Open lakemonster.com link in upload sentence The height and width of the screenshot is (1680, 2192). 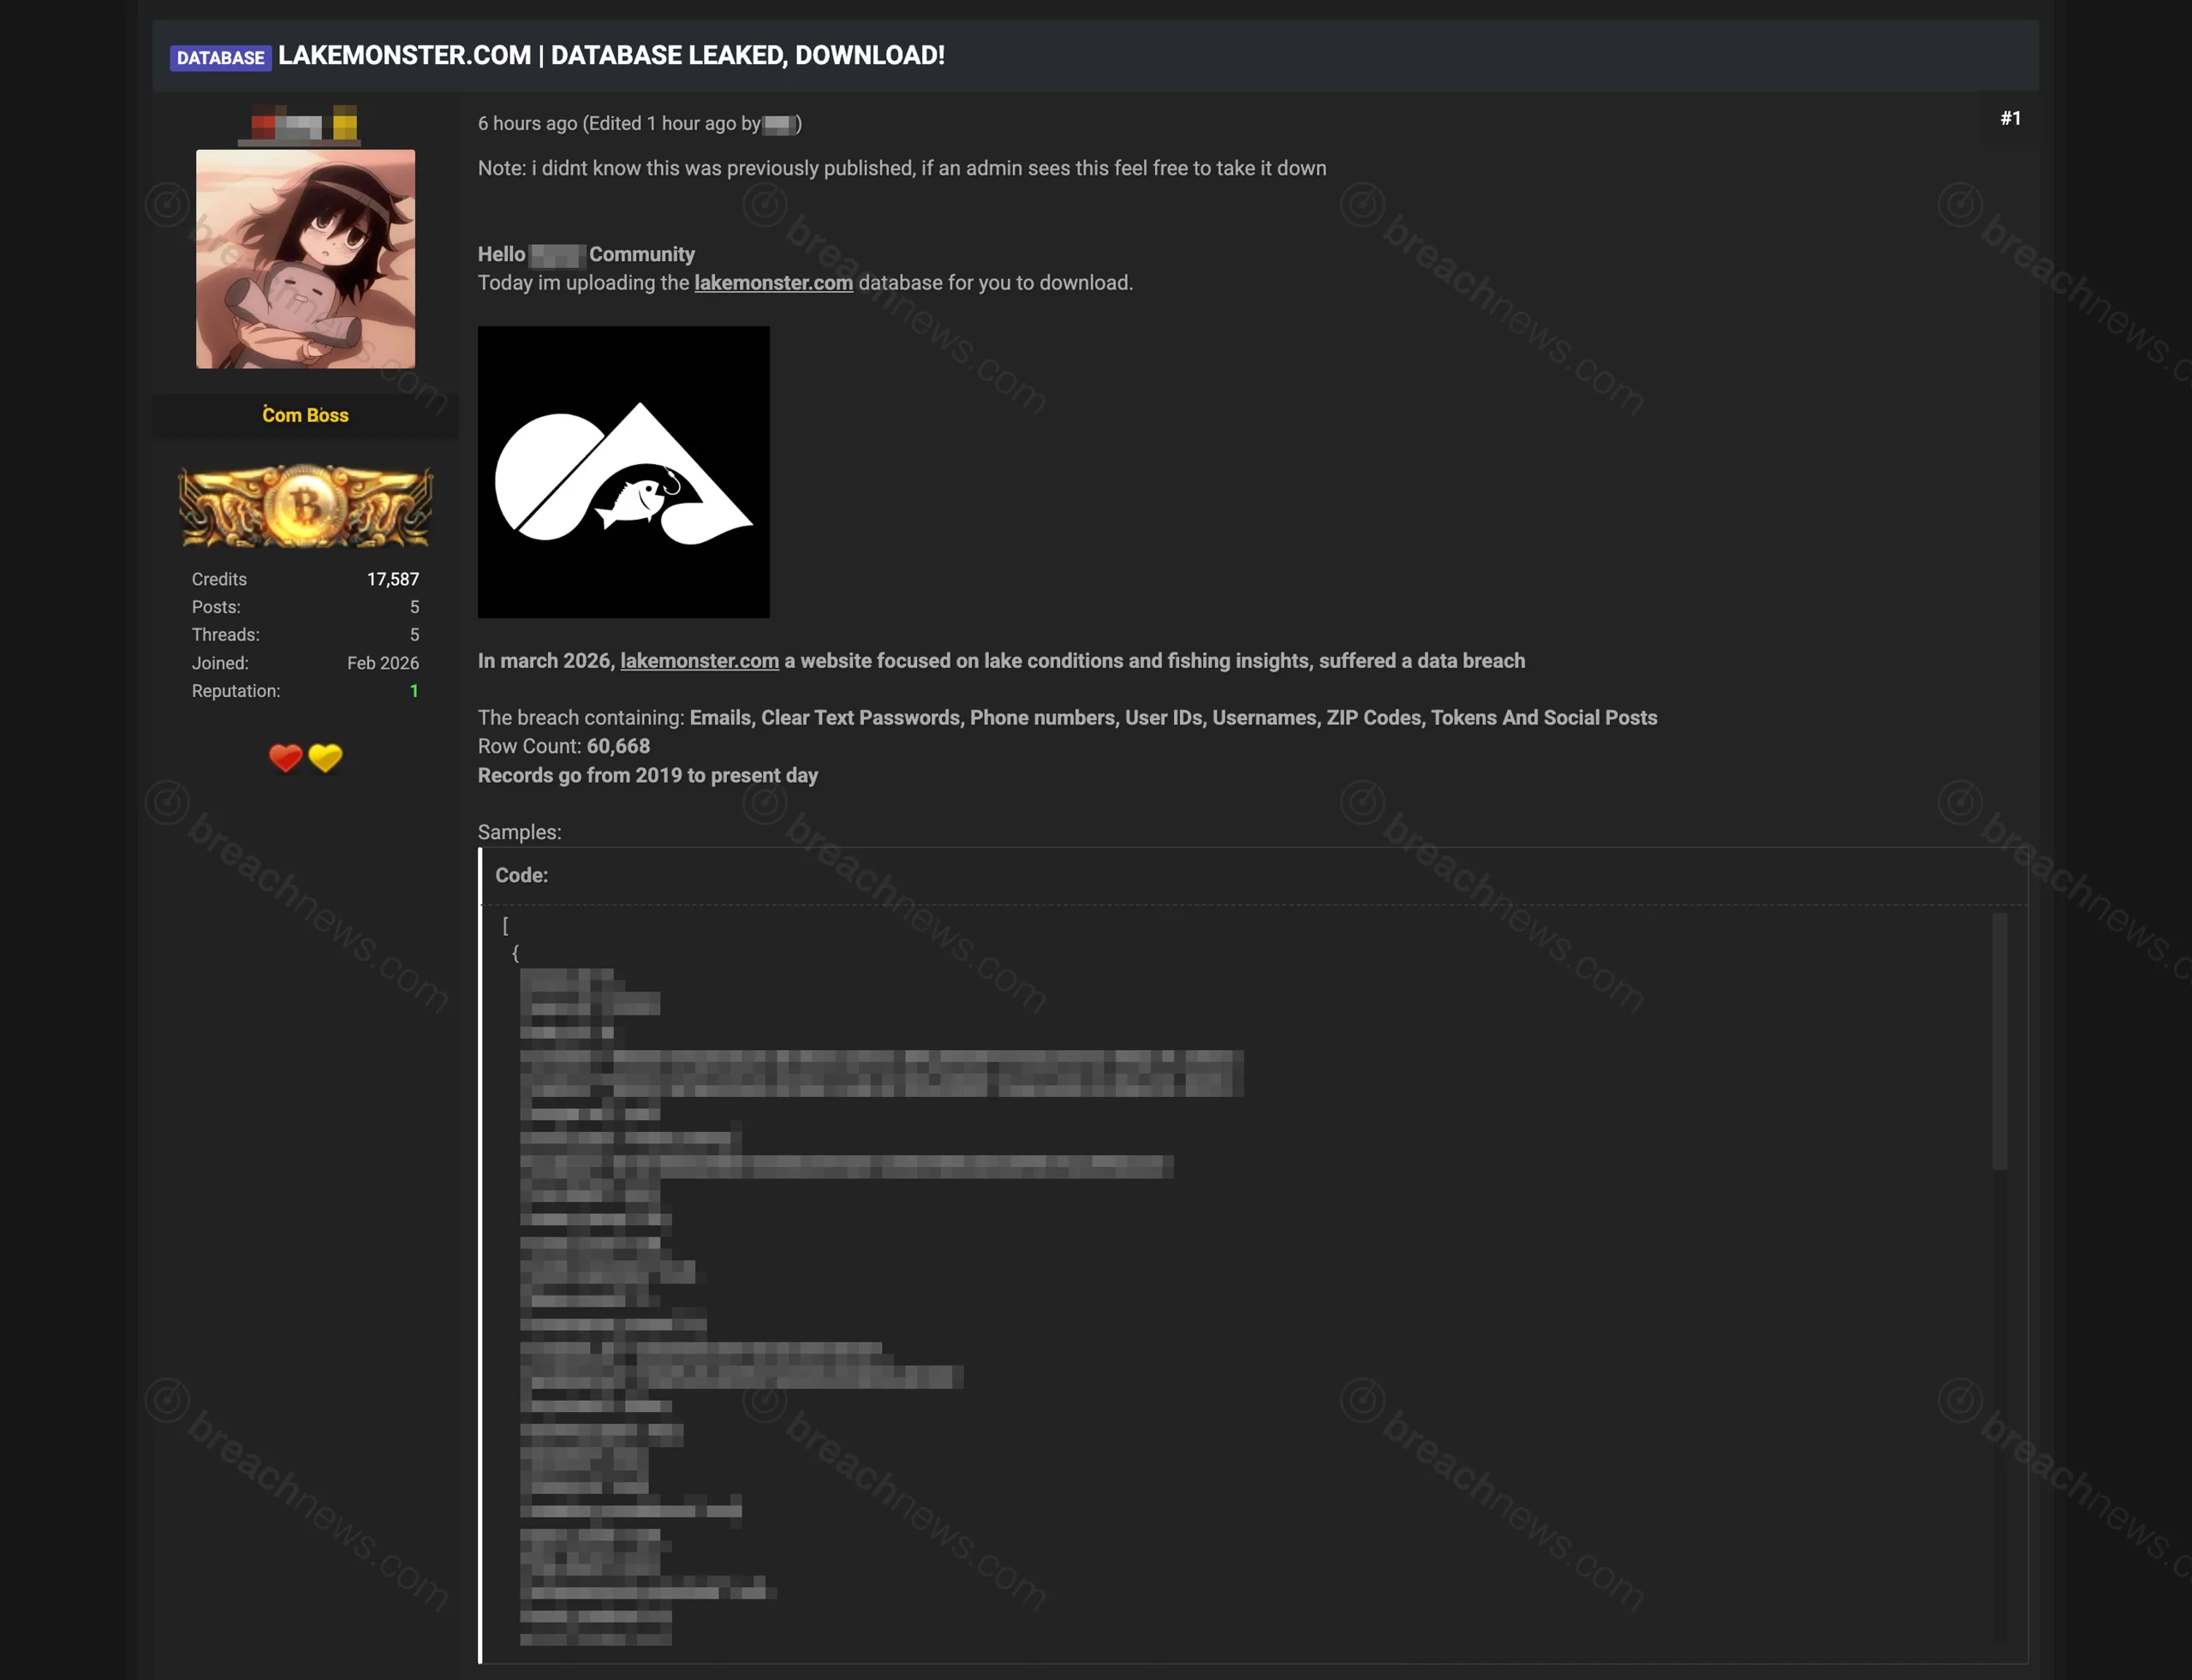(x=773, y=283)
